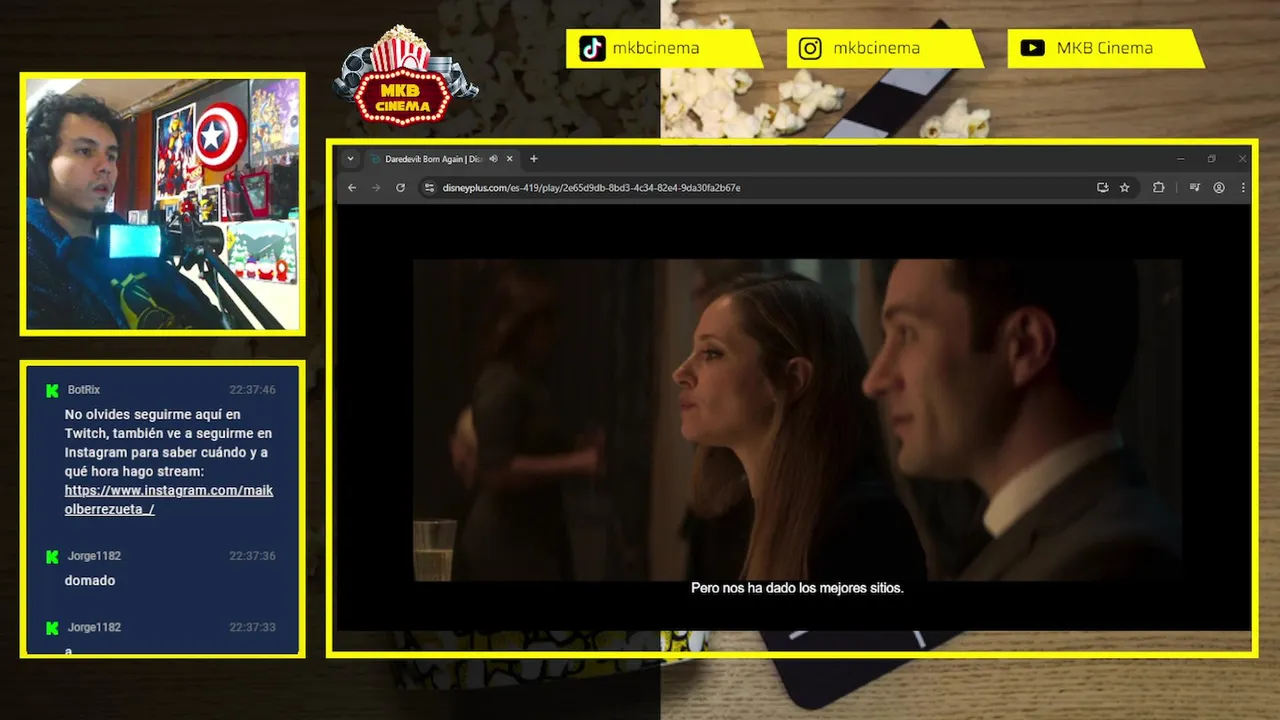Click the streamer webcam thumbnail
The width and height of the screenshot is (1280, 720).
pyautogui.click(x=162, y=204)
